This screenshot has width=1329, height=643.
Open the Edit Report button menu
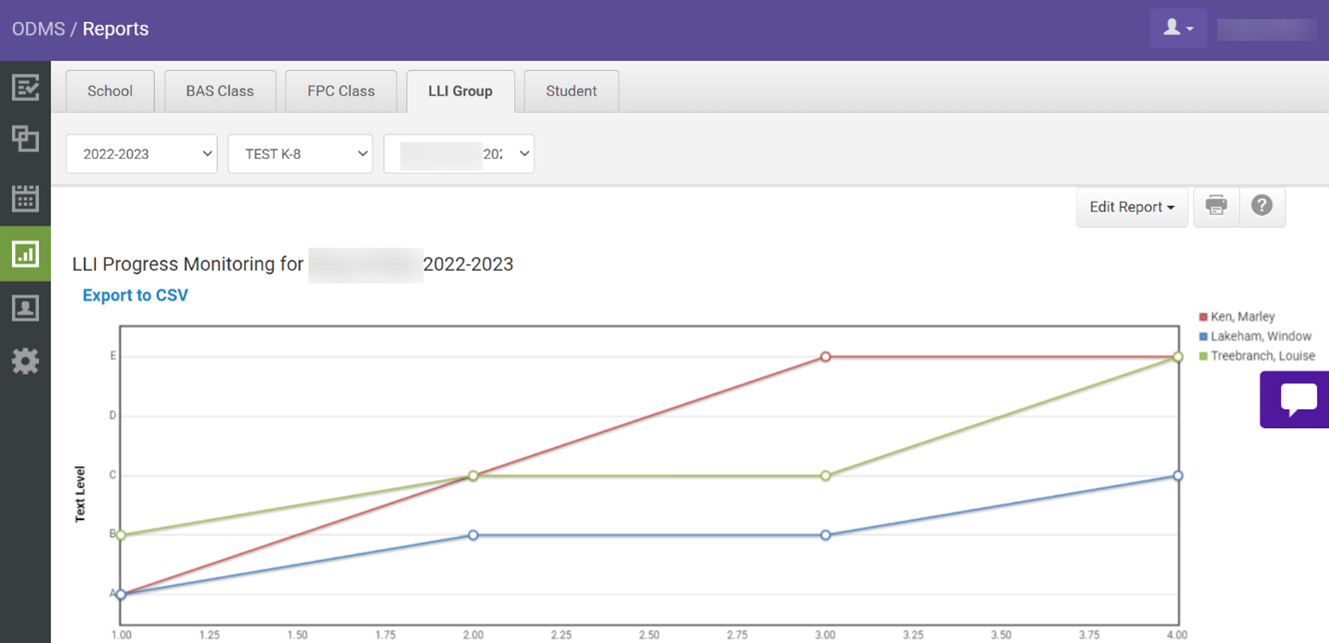point(1131,206)
